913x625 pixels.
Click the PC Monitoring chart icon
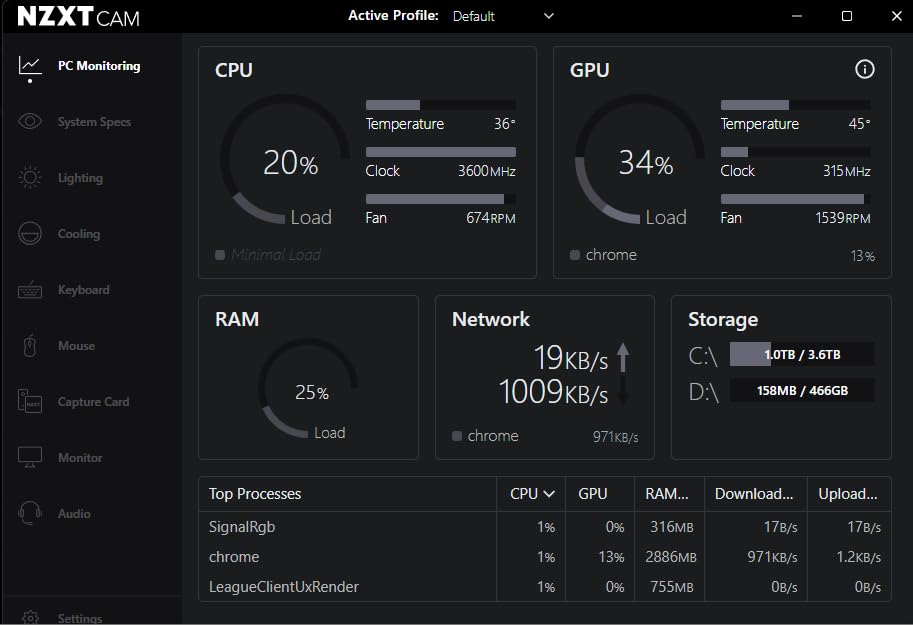click(x=30, y=66)
